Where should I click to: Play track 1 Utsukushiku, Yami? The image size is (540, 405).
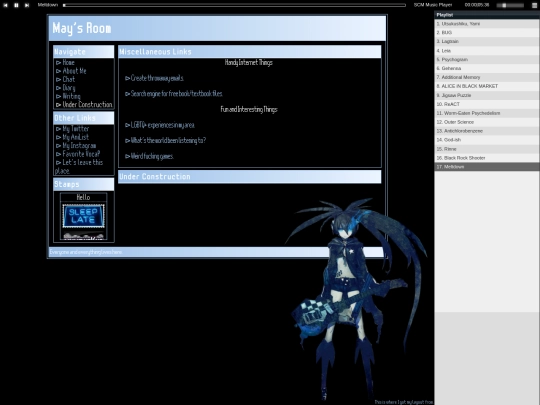click(487, 24)
